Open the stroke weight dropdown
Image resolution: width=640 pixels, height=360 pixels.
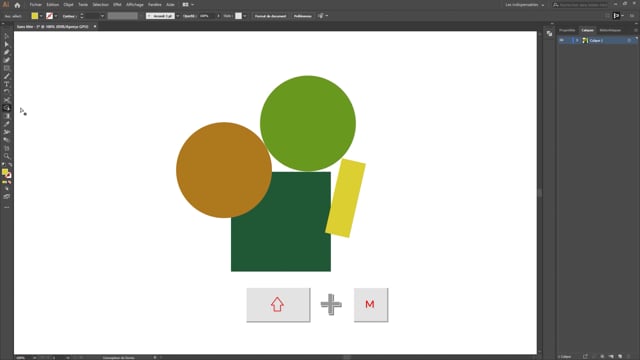(x=102, y=16)
